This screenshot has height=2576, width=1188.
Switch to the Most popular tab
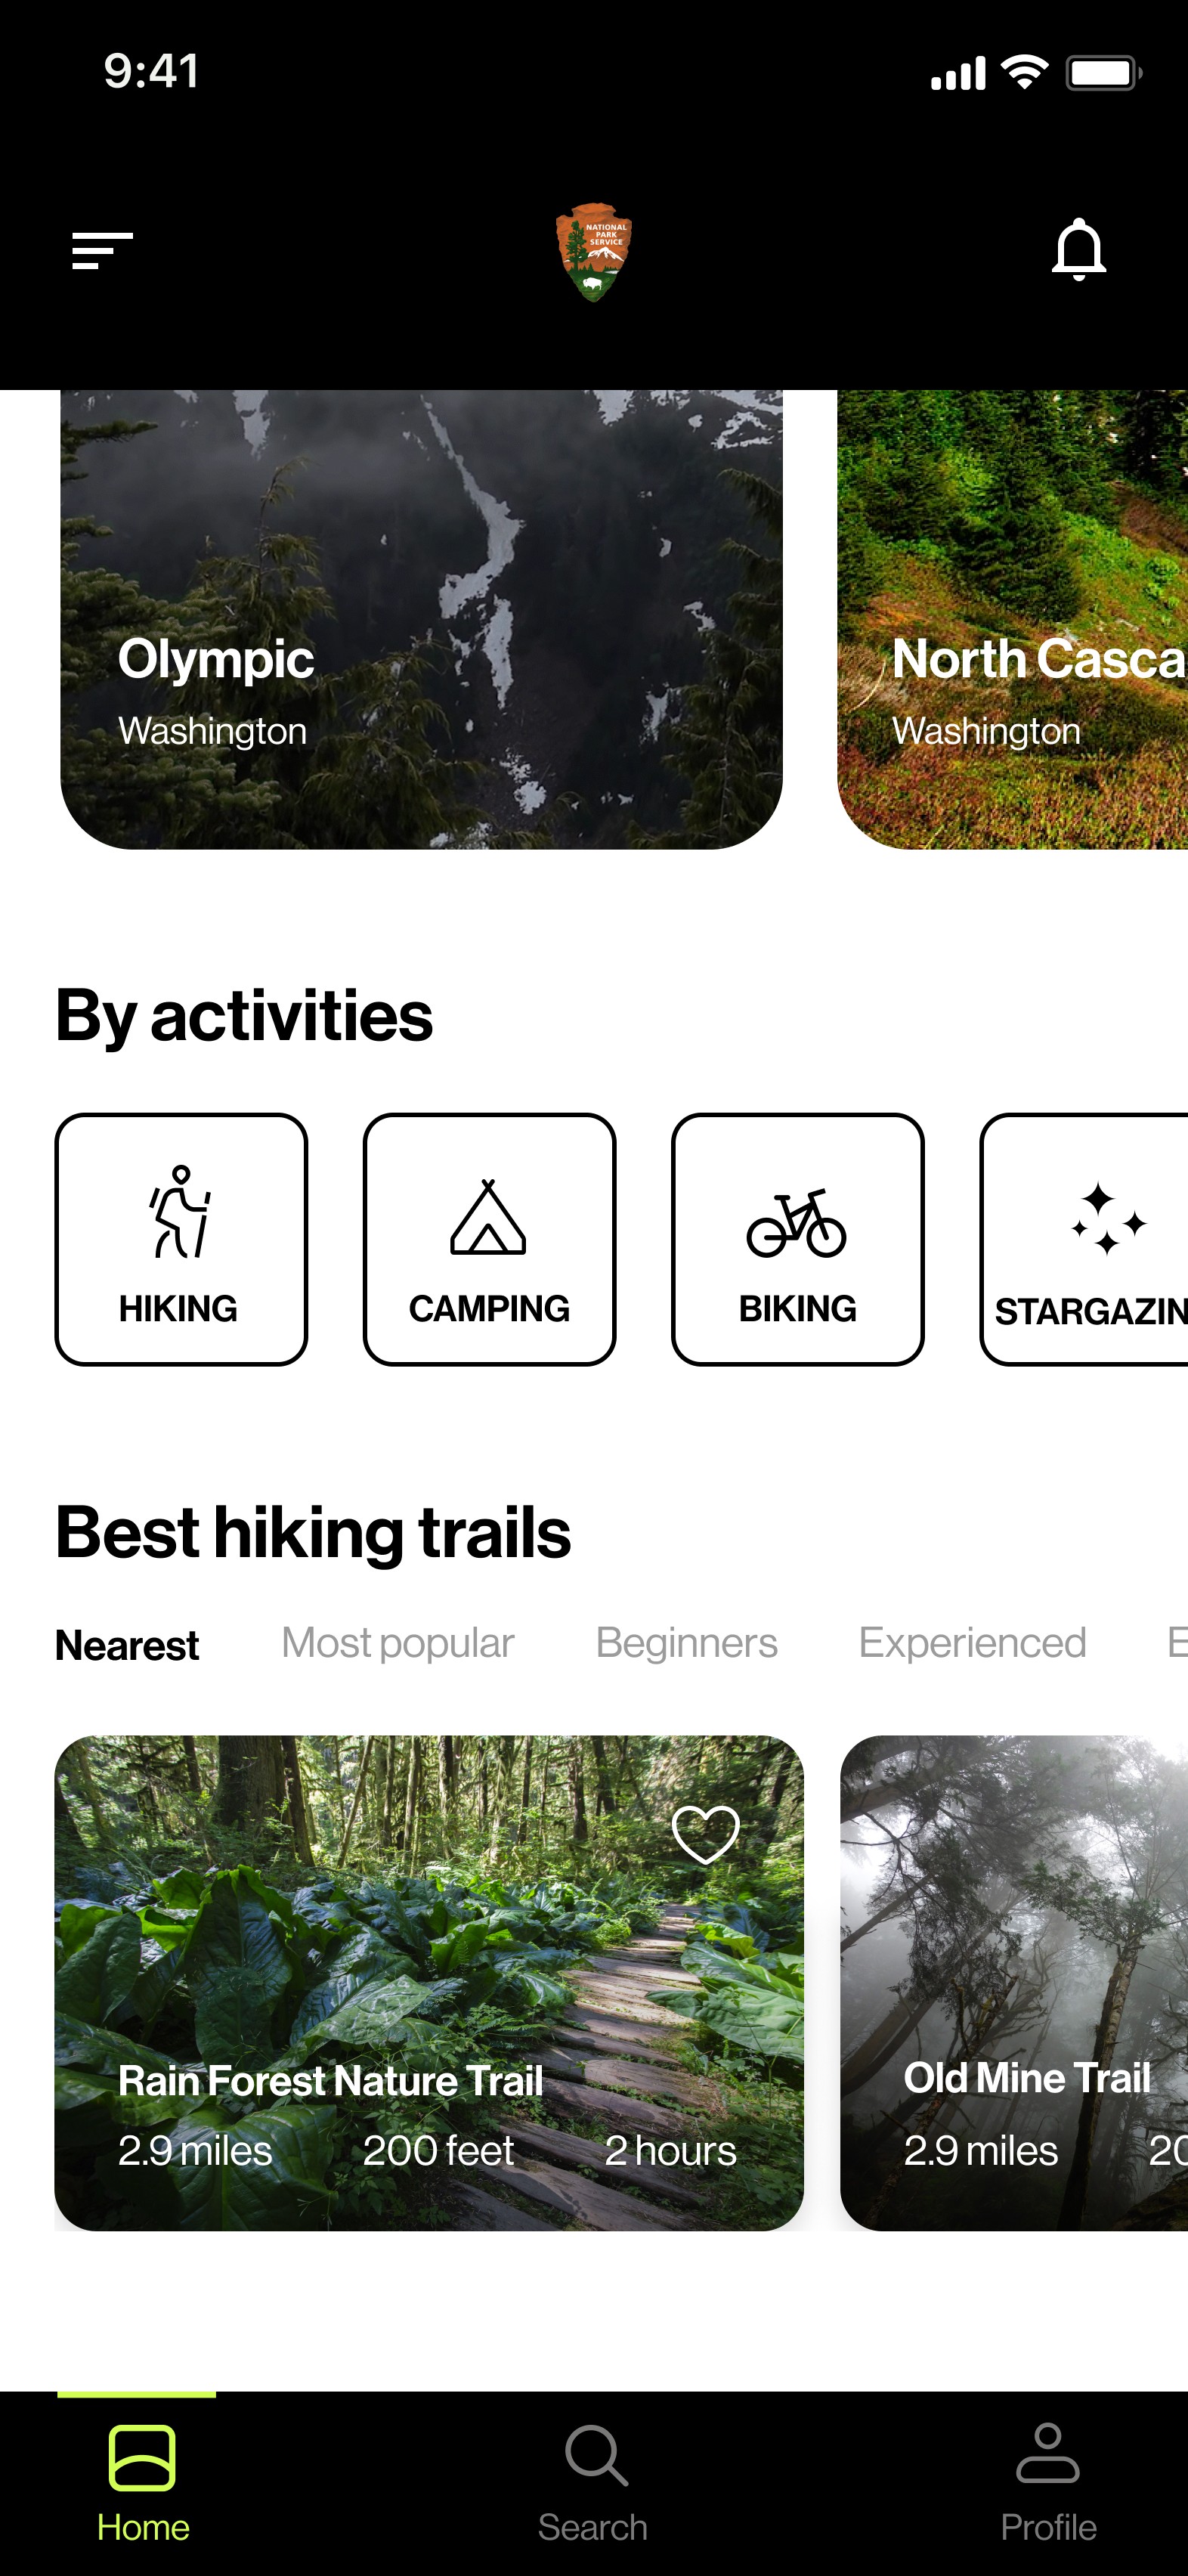pos(397,1643)
